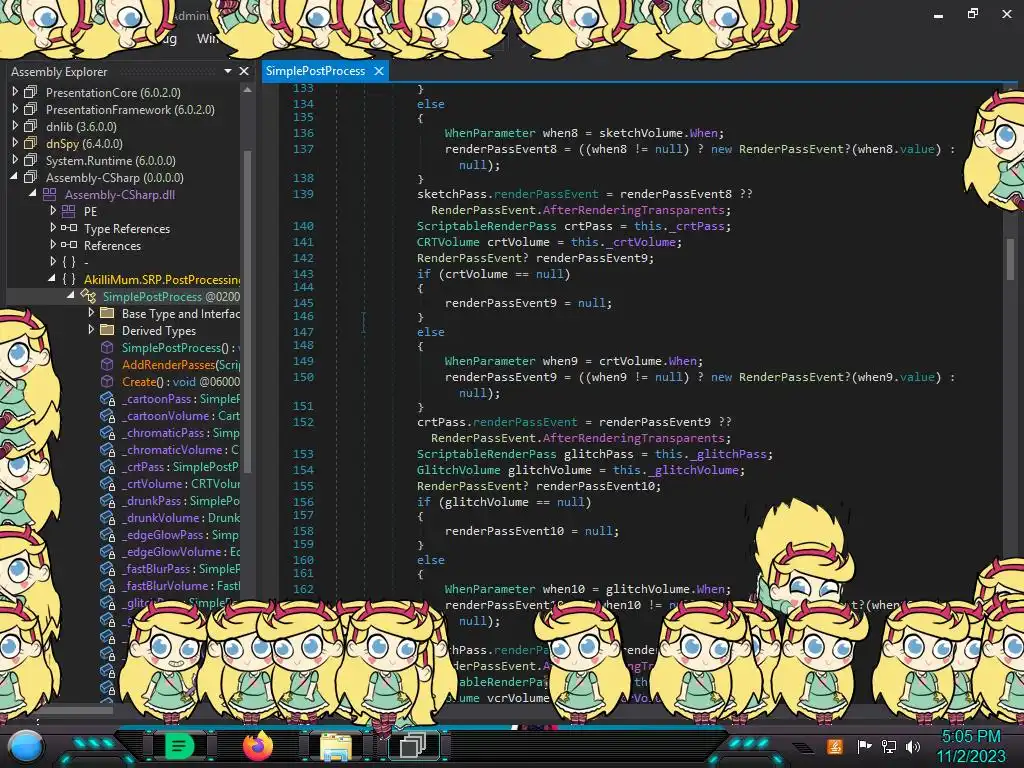This screenshot has height=768, width=1024.
Task: Expand the References node
Action: click(53, 245)
